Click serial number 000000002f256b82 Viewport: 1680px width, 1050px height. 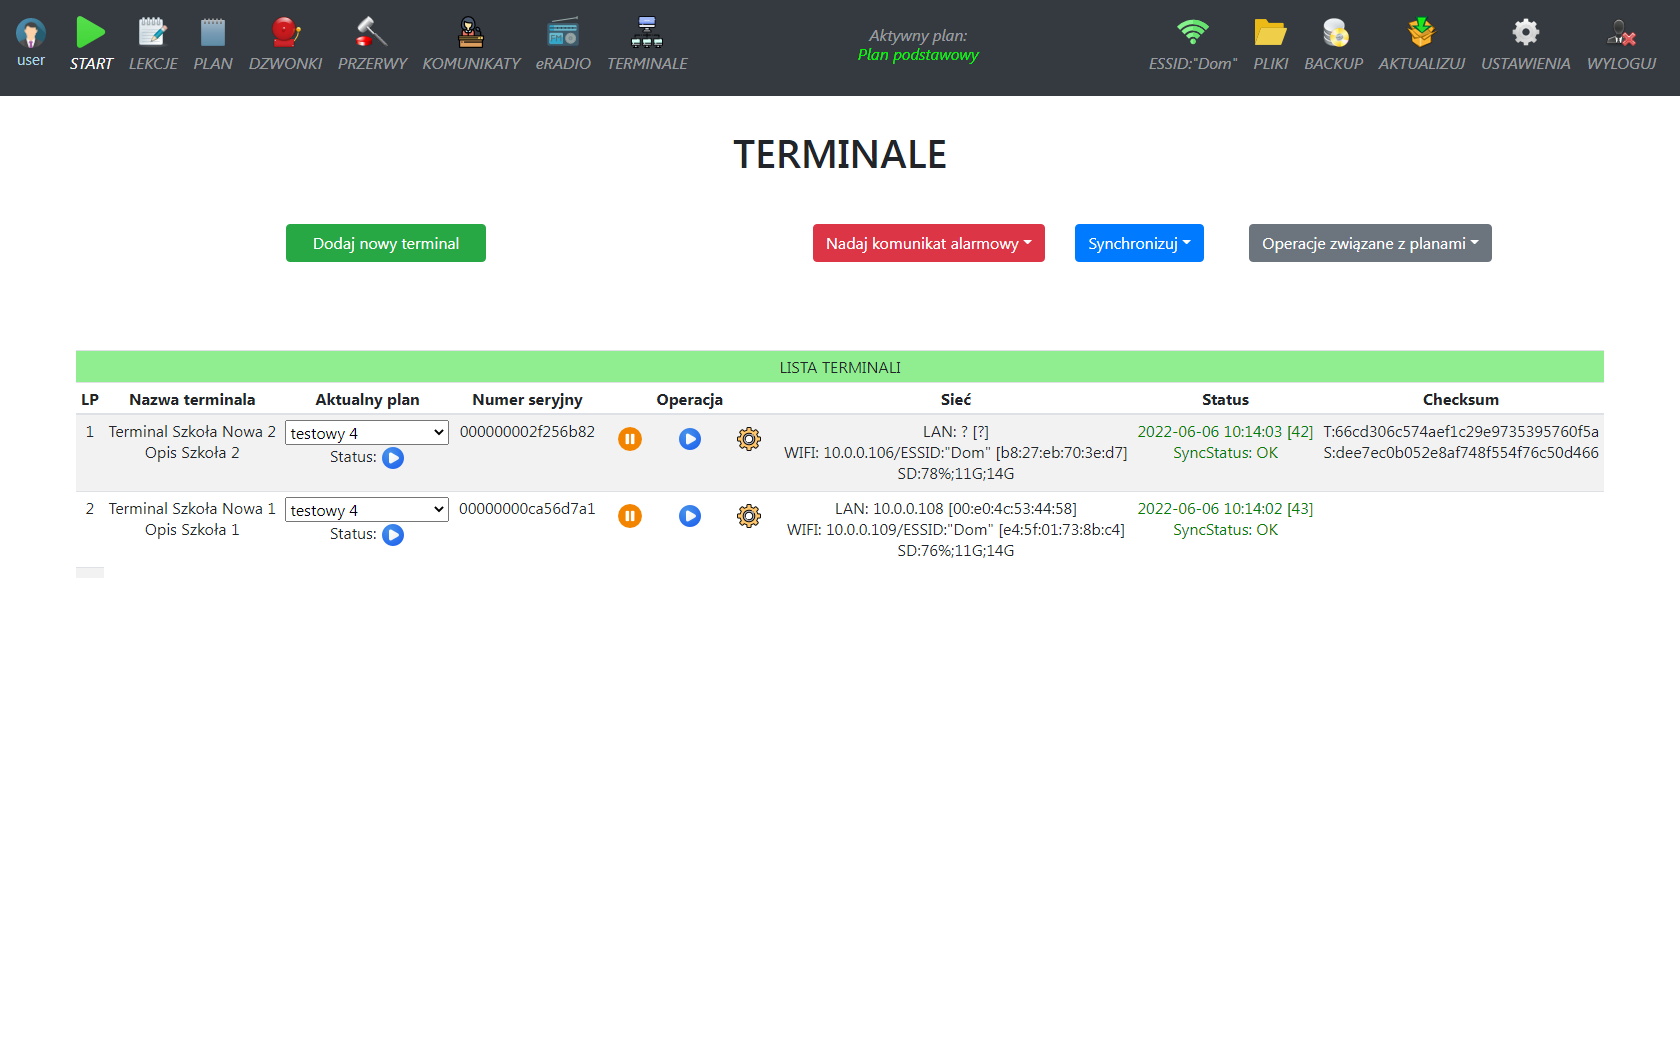tap(527, 431)
